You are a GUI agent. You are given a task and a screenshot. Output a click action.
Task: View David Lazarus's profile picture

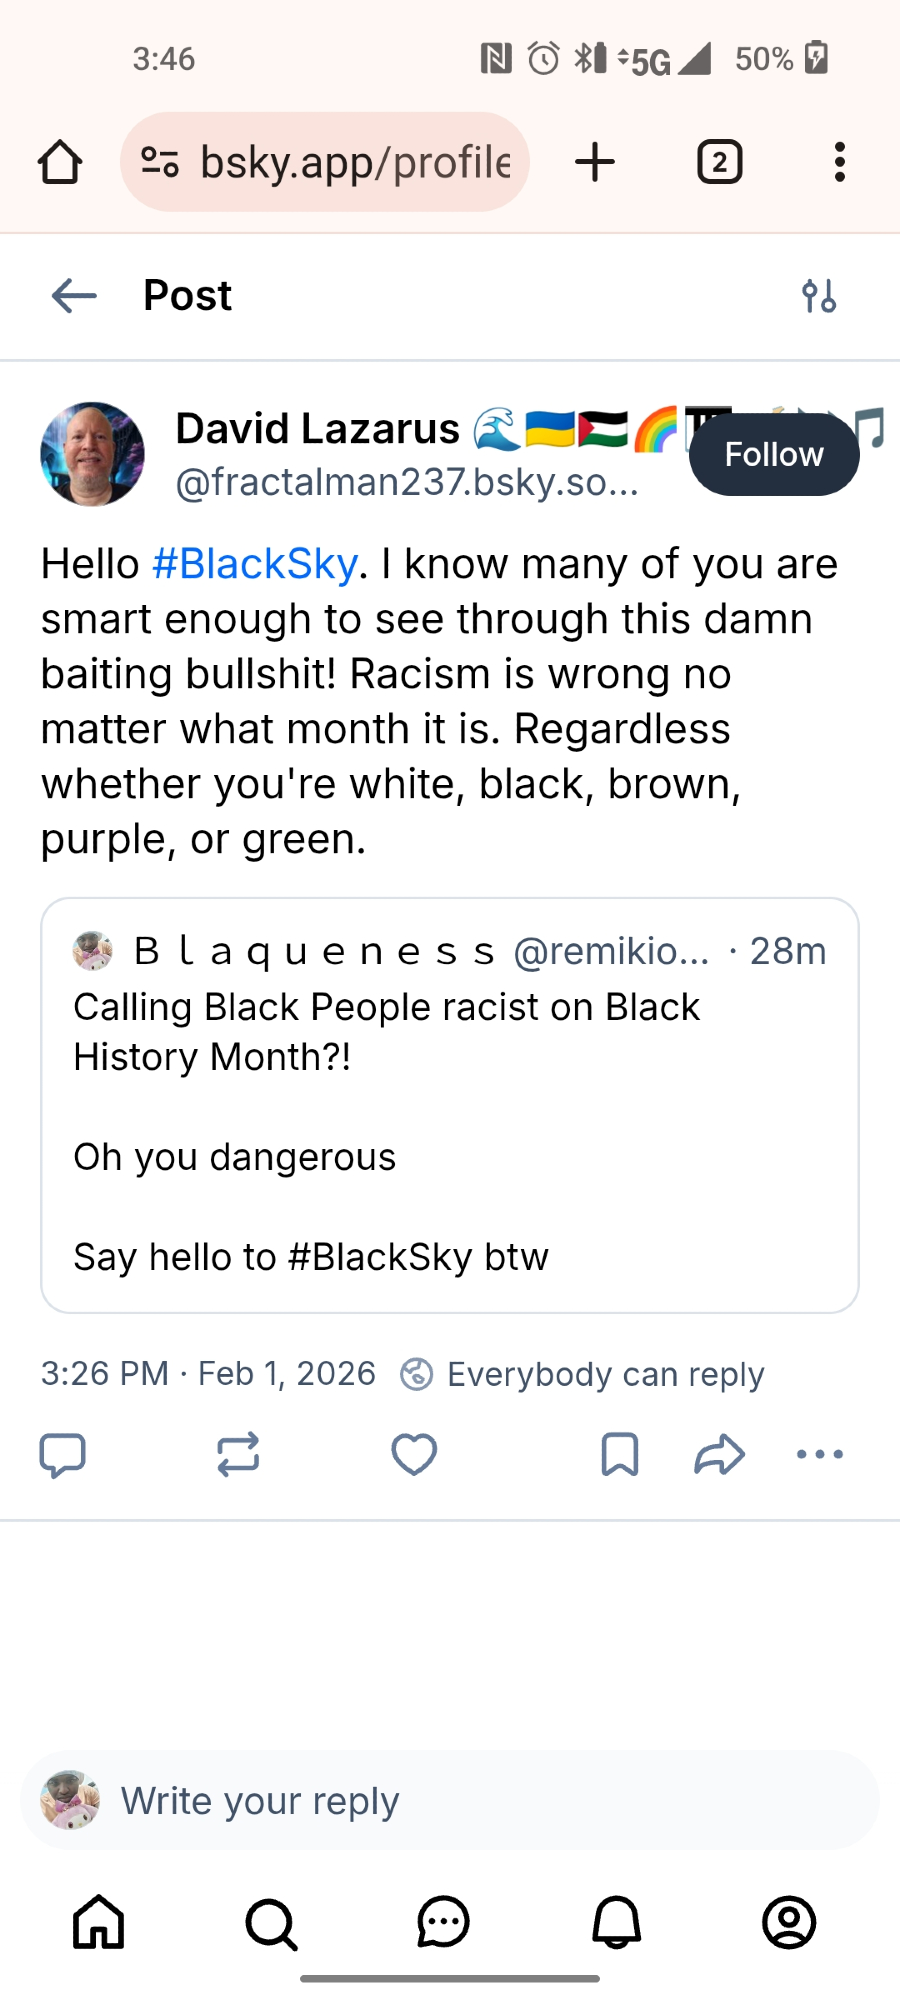92,454
